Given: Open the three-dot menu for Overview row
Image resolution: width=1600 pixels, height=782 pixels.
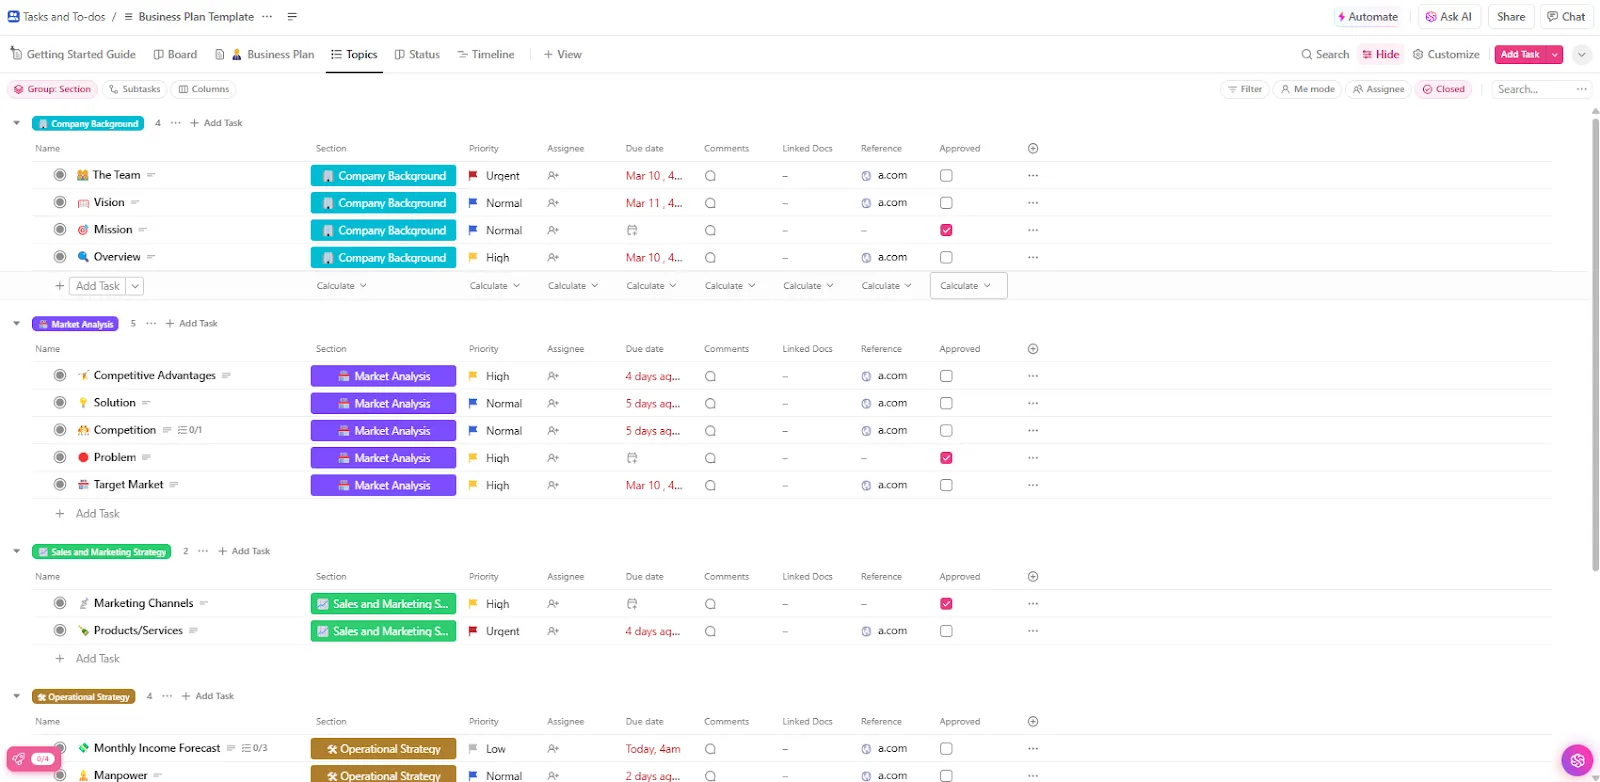Looking at the screenshot, I should click(1033, 258).
